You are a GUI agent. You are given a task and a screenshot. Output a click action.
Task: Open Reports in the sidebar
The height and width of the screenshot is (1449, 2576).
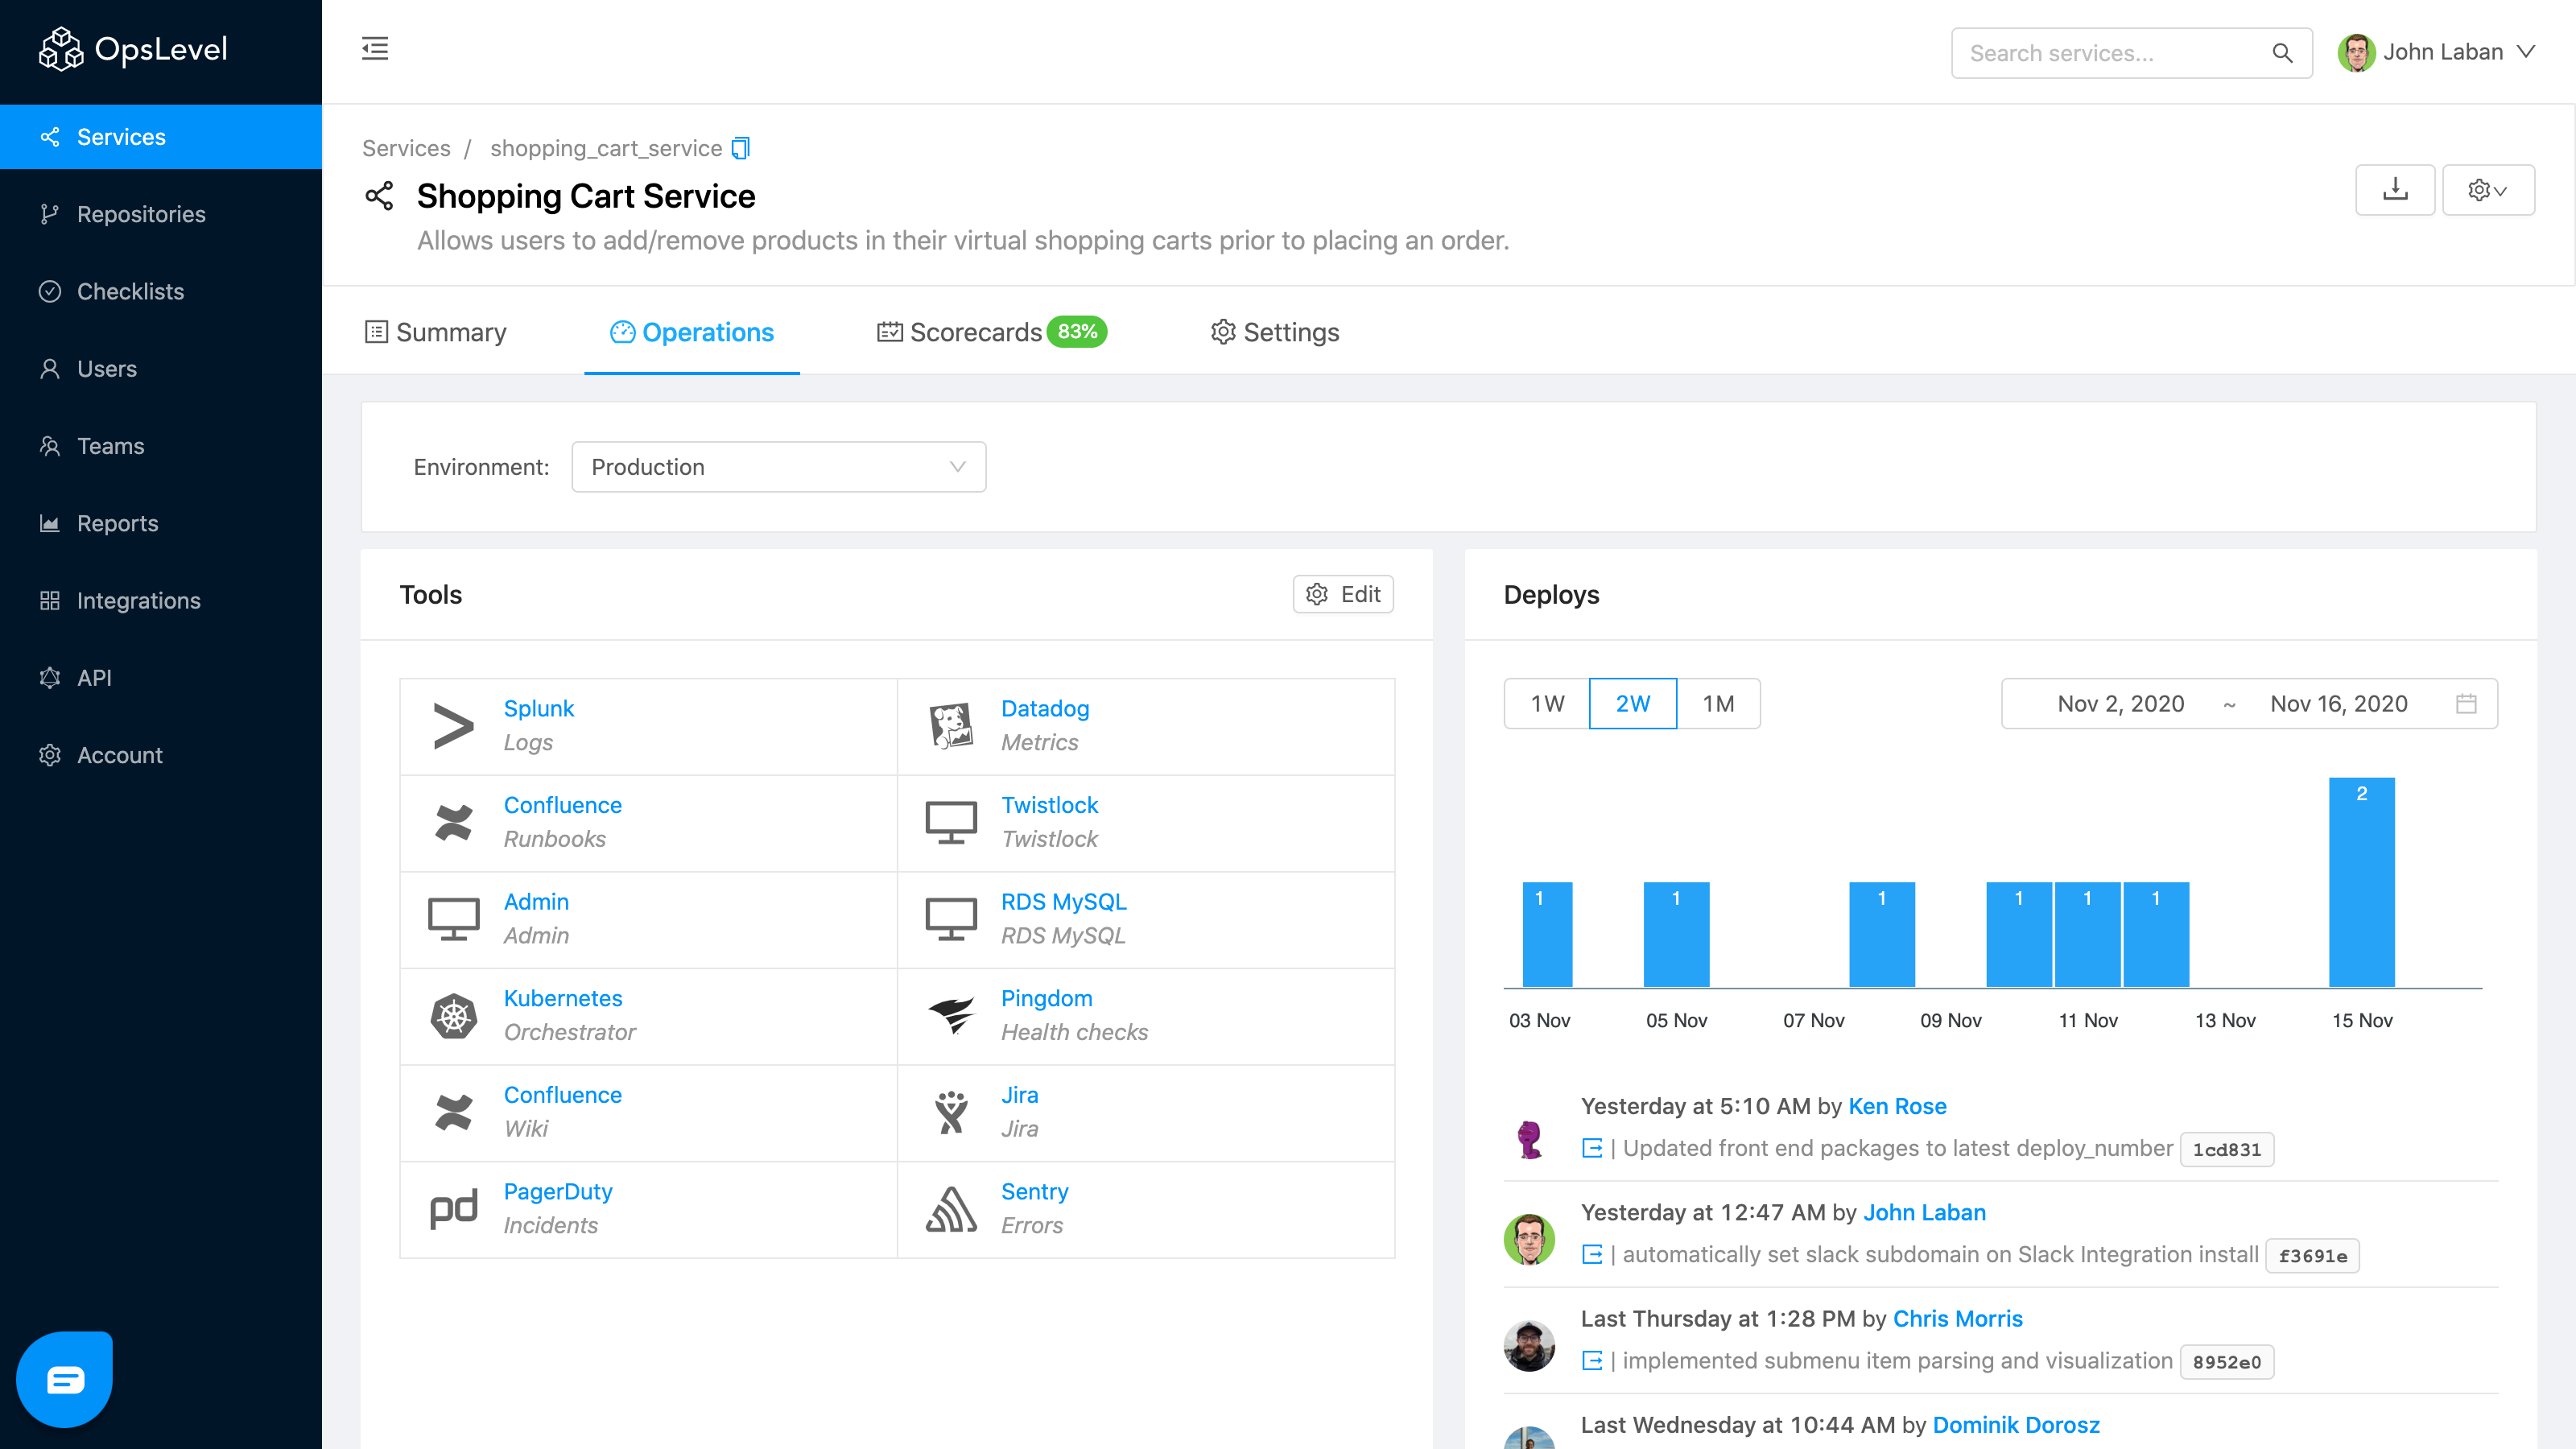pyautogui.click(x=117, y=523)
